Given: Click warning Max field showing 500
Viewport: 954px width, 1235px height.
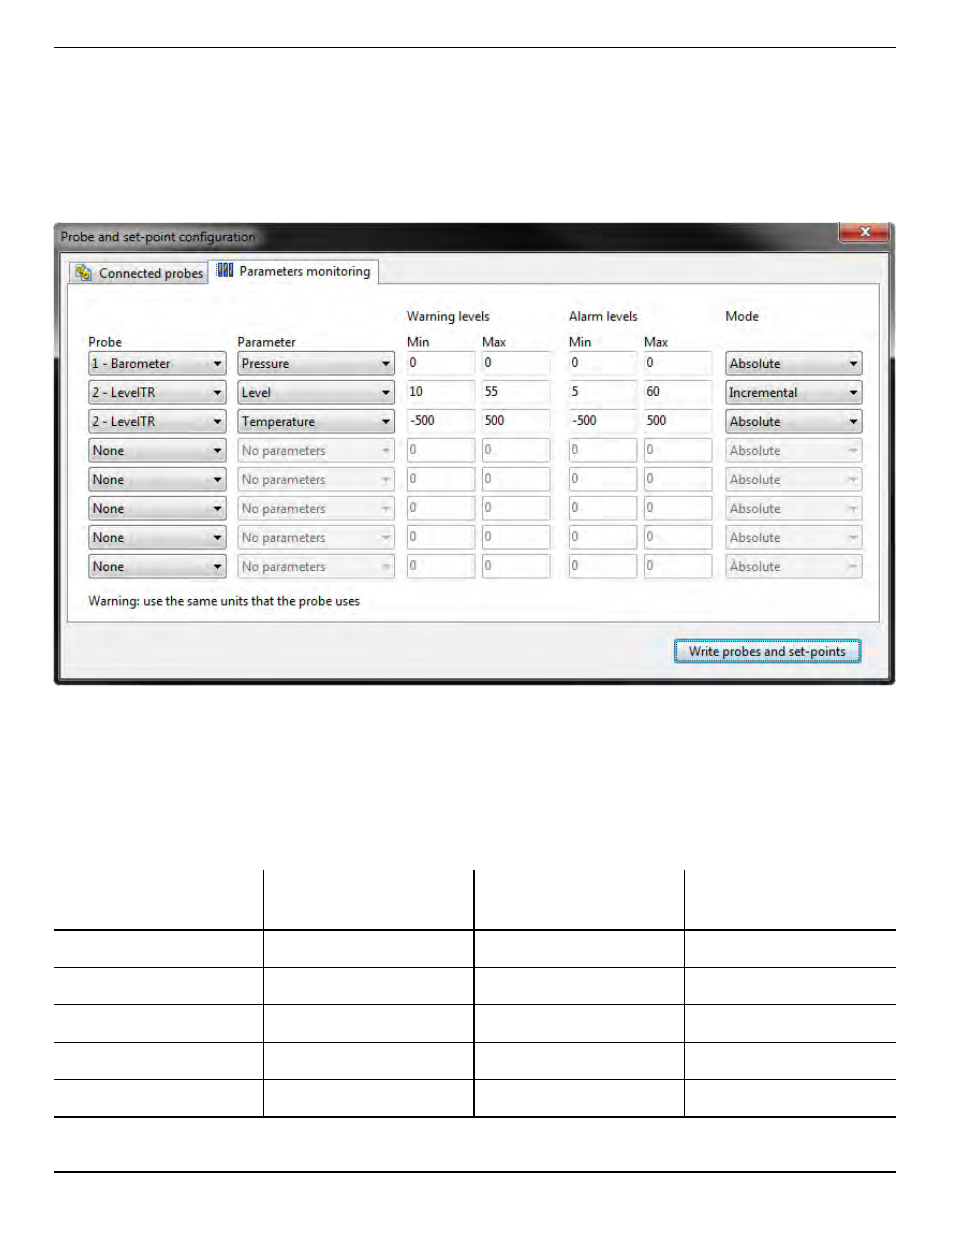Looking at the screenshot, I should (516, 421).
